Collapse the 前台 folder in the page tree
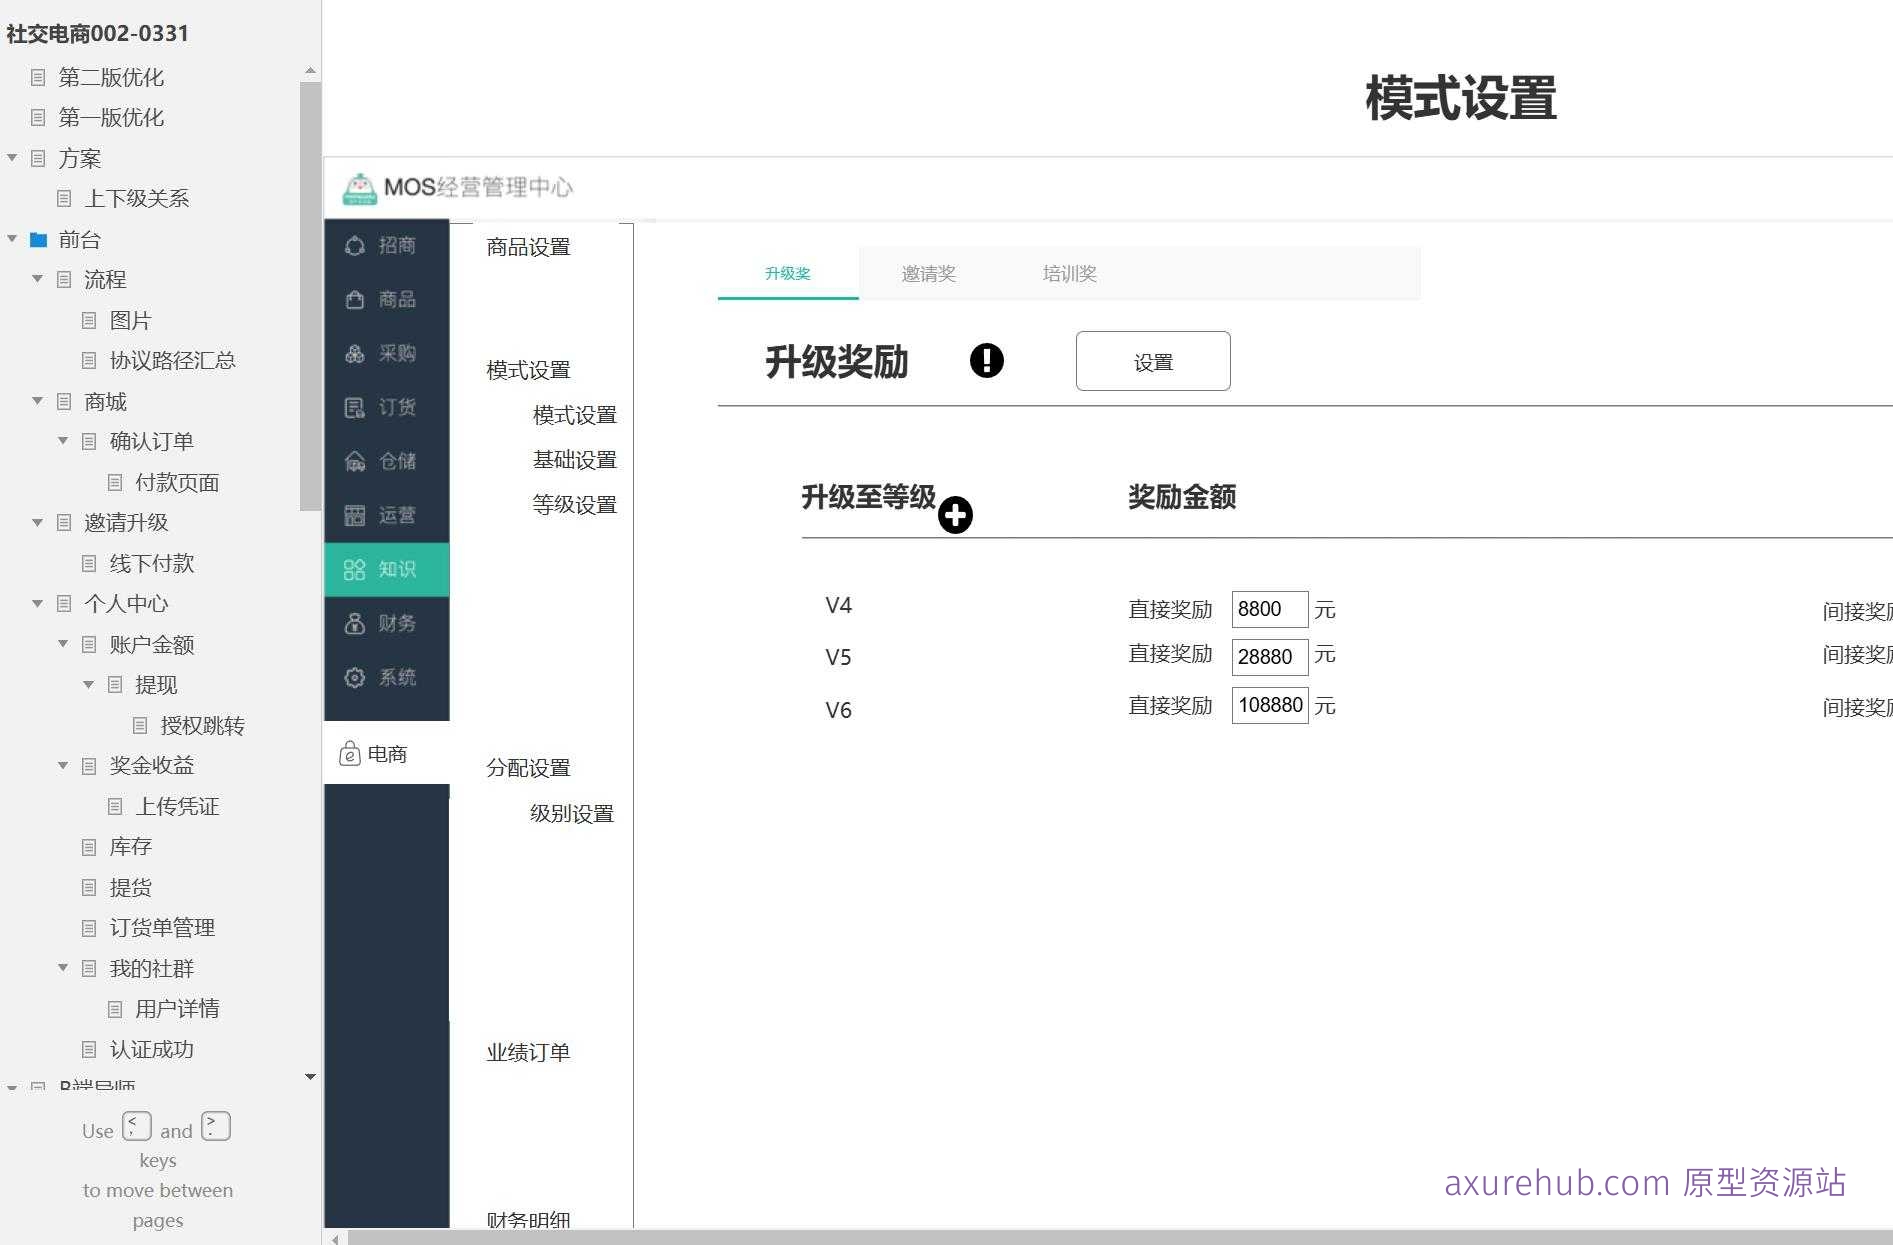Image resolution: width=1893 pixels, height=1245 pixels. [x=12, y=239]
